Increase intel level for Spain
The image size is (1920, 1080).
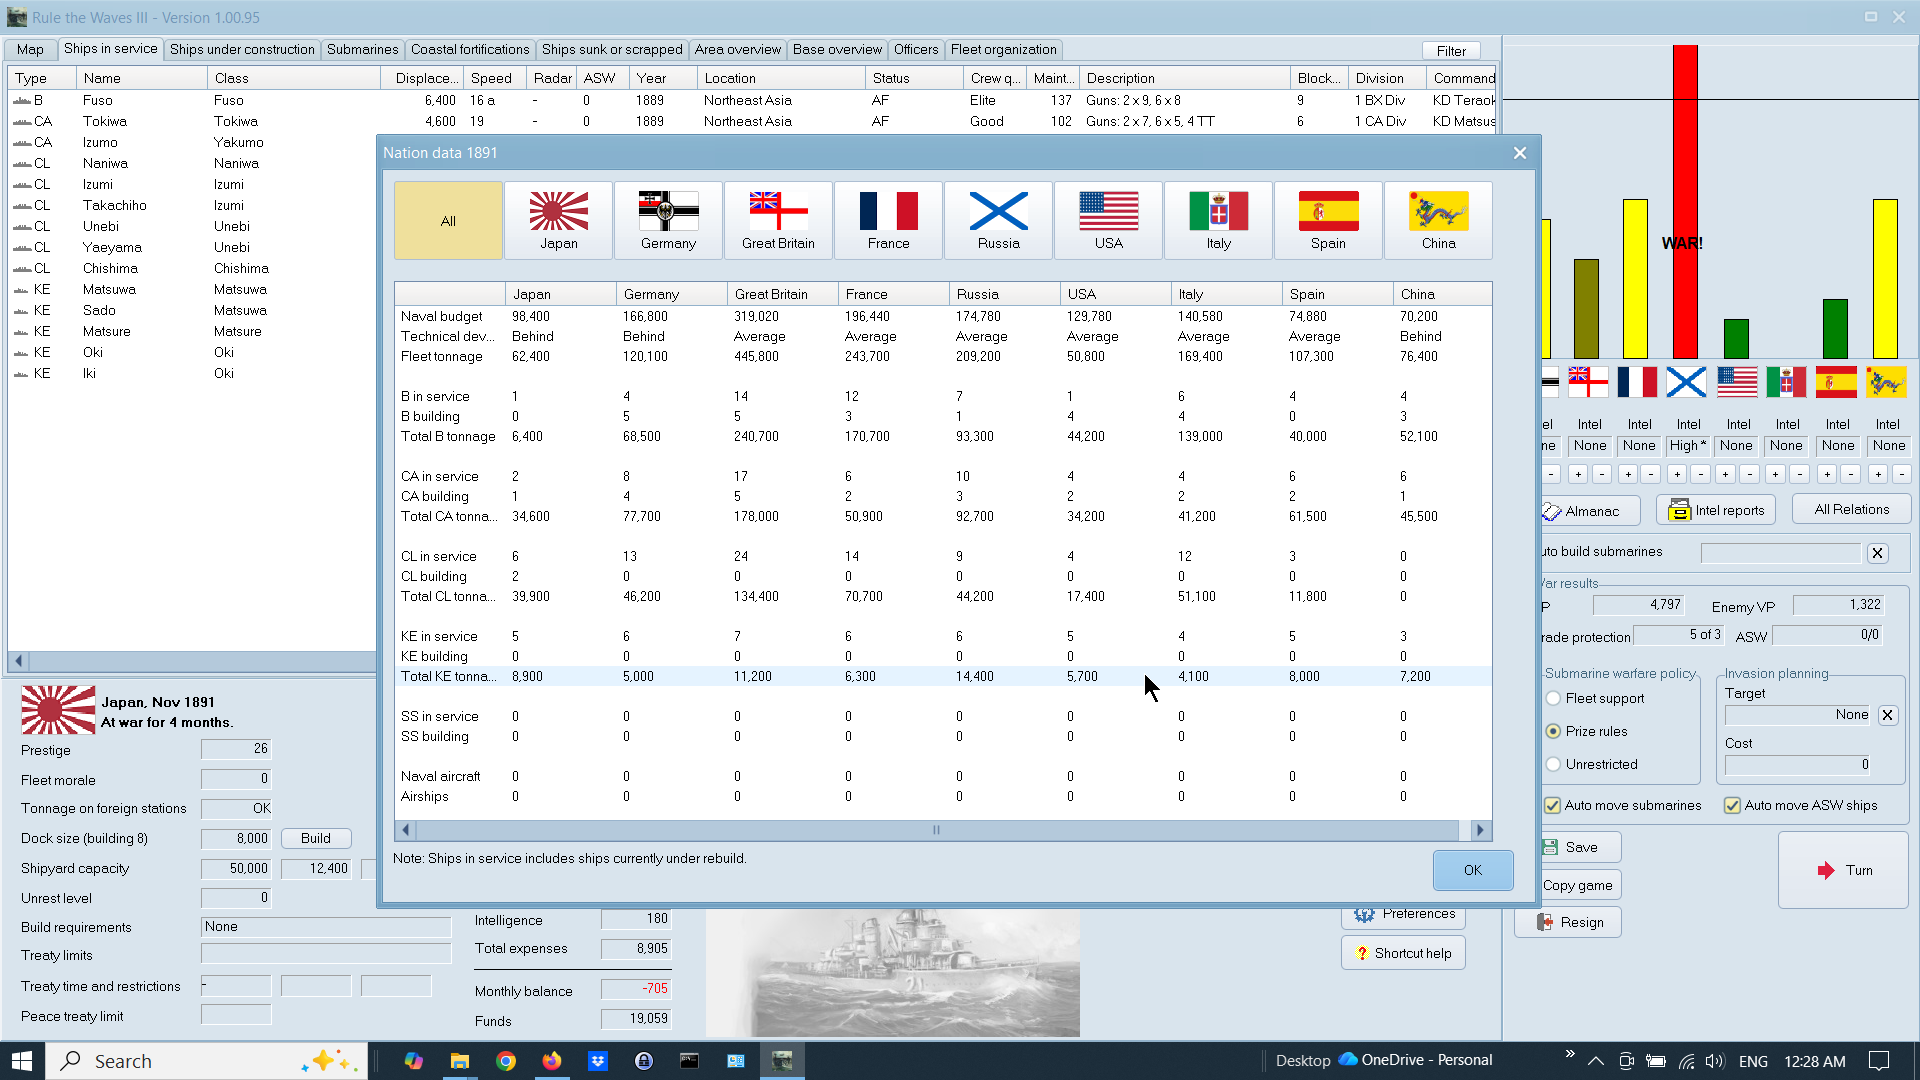click(1827, 474)
